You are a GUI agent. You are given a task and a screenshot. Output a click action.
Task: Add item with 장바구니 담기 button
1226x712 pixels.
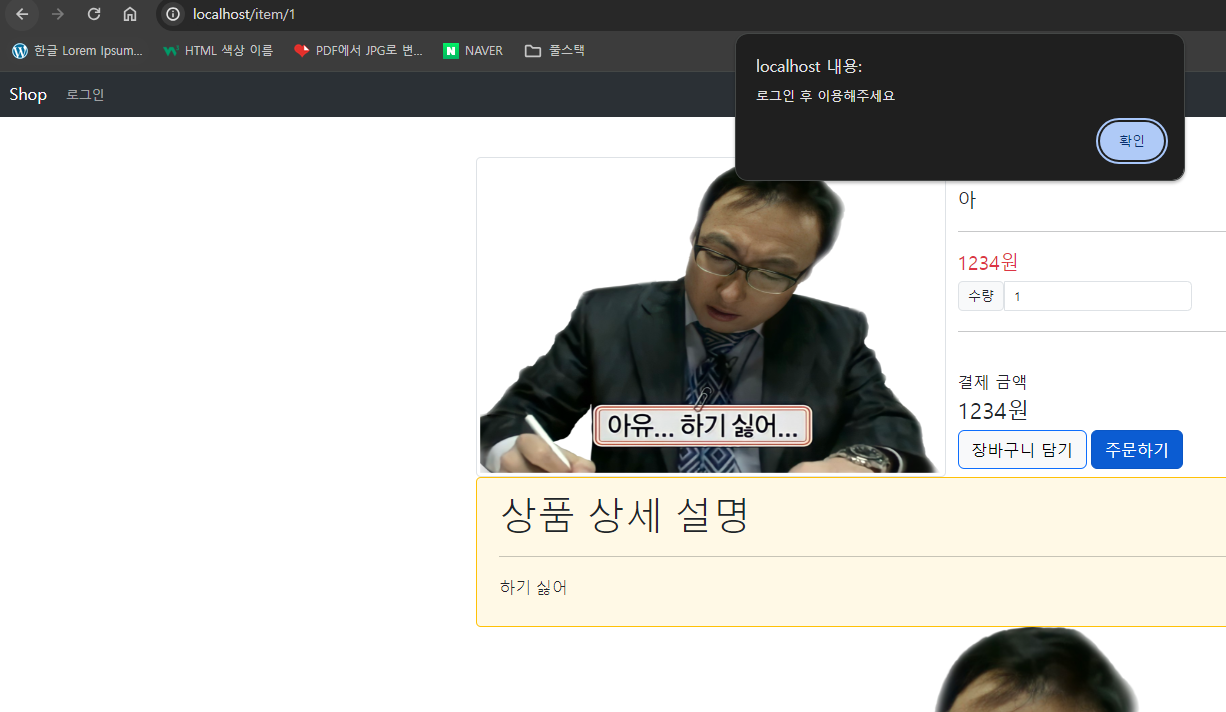coord(1022,450)
